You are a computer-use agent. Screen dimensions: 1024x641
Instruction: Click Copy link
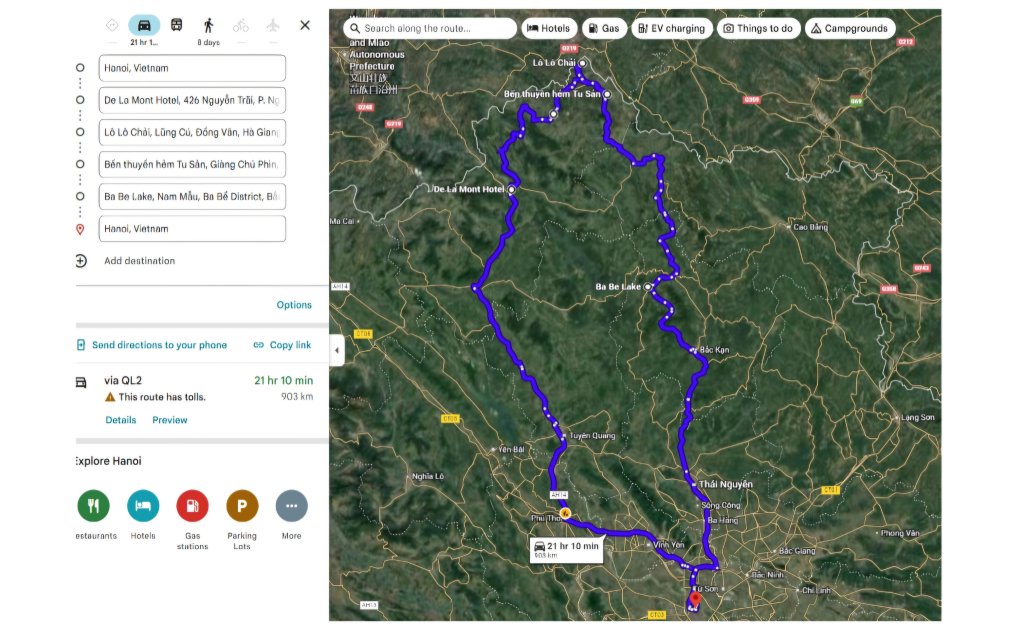pyautogui.click(x=282, y=345)
